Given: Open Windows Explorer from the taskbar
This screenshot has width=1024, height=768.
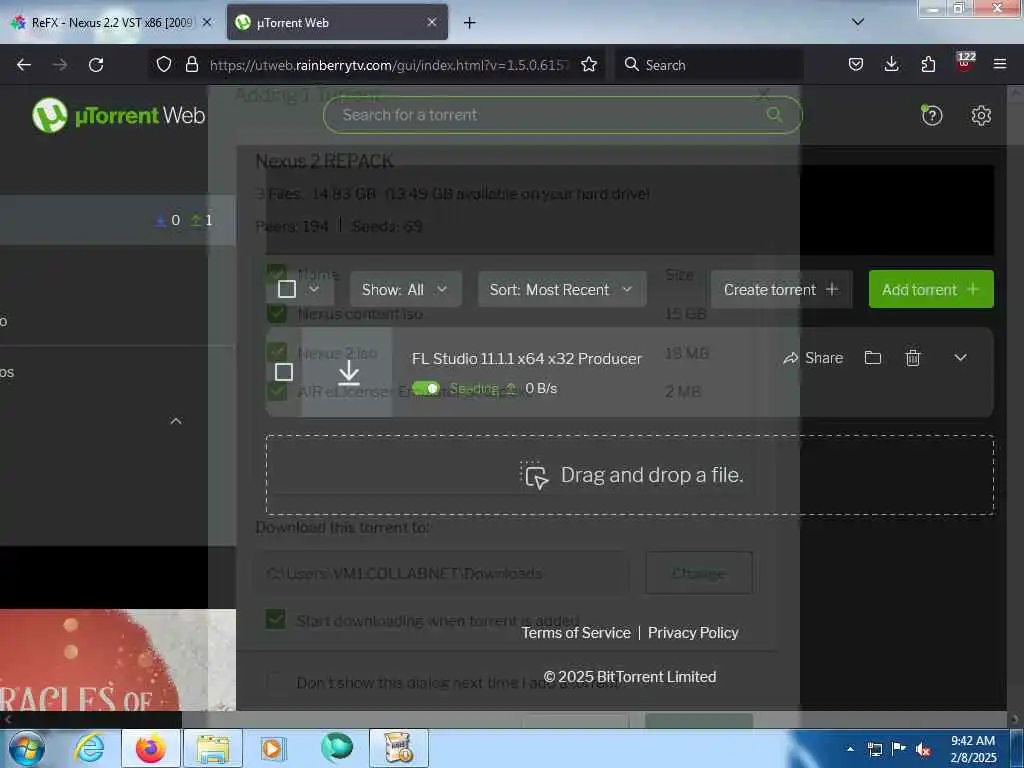Looking at the screenshot, I should [213, 748].
